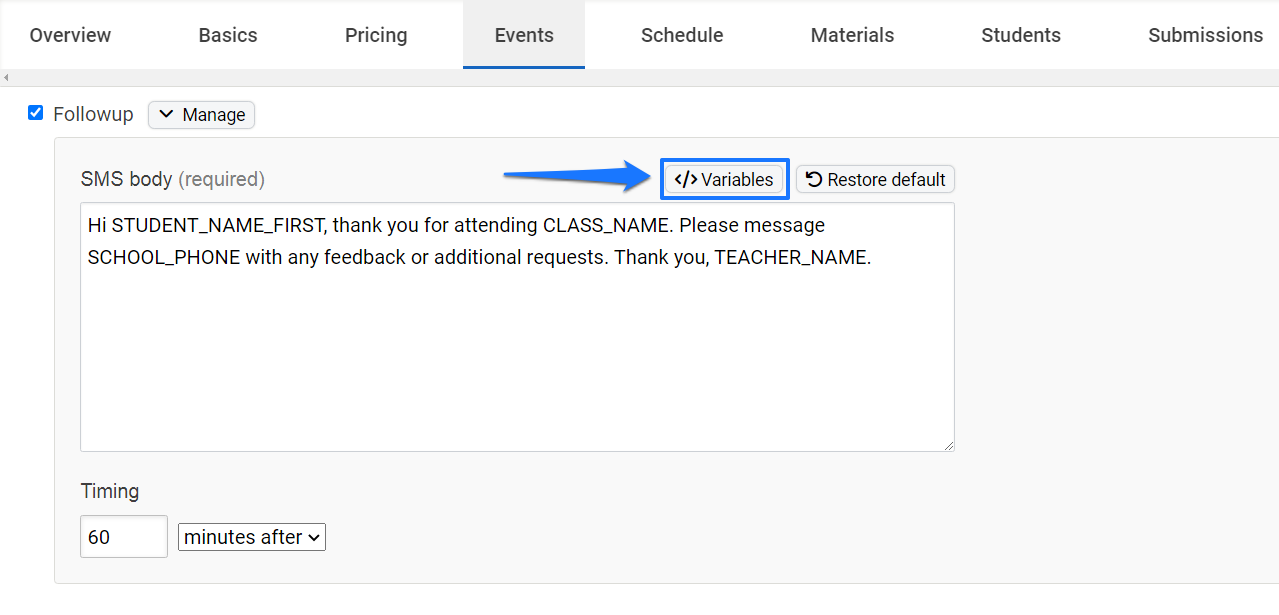Go to the Pricing tab
Screen dimensions: 1279x615
click(x=376, y=35)
